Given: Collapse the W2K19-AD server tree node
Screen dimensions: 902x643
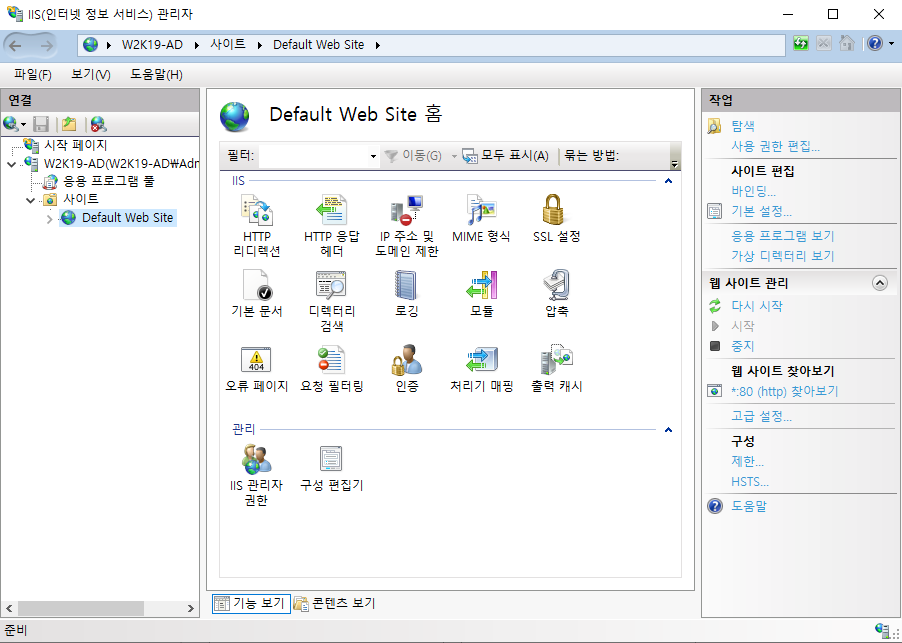Looking at the screenshot, I should point(12,164).
